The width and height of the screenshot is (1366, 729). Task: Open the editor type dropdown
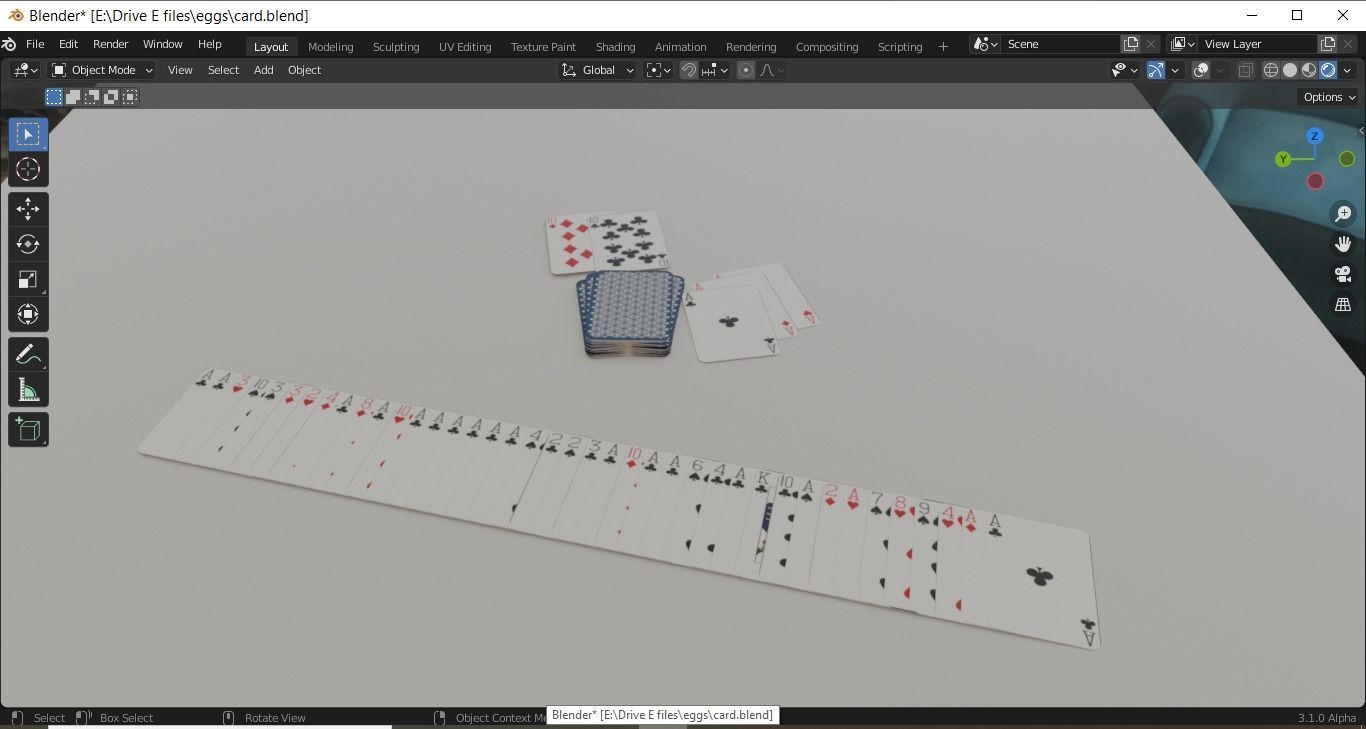(x=25, y=70)
